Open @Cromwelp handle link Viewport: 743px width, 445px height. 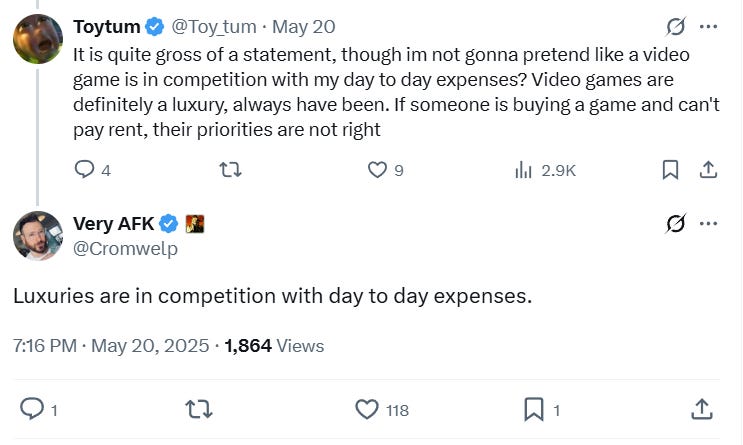click(126, 249)
